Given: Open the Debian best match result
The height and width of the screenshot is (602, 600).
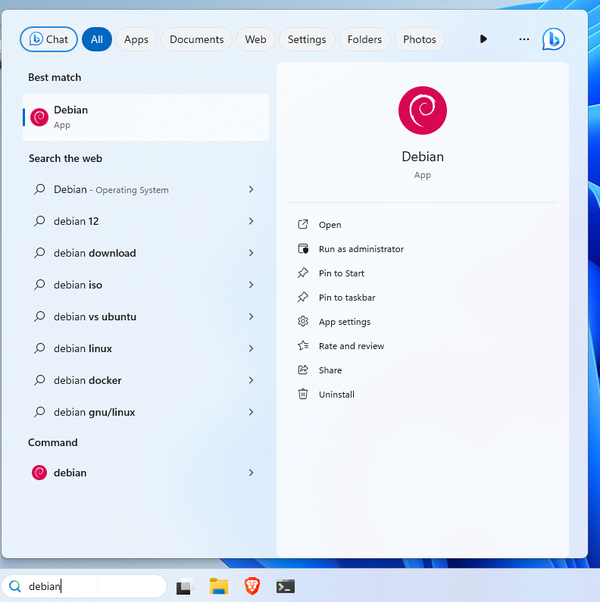Looking at the screenshot, I should tap(146, 117).
